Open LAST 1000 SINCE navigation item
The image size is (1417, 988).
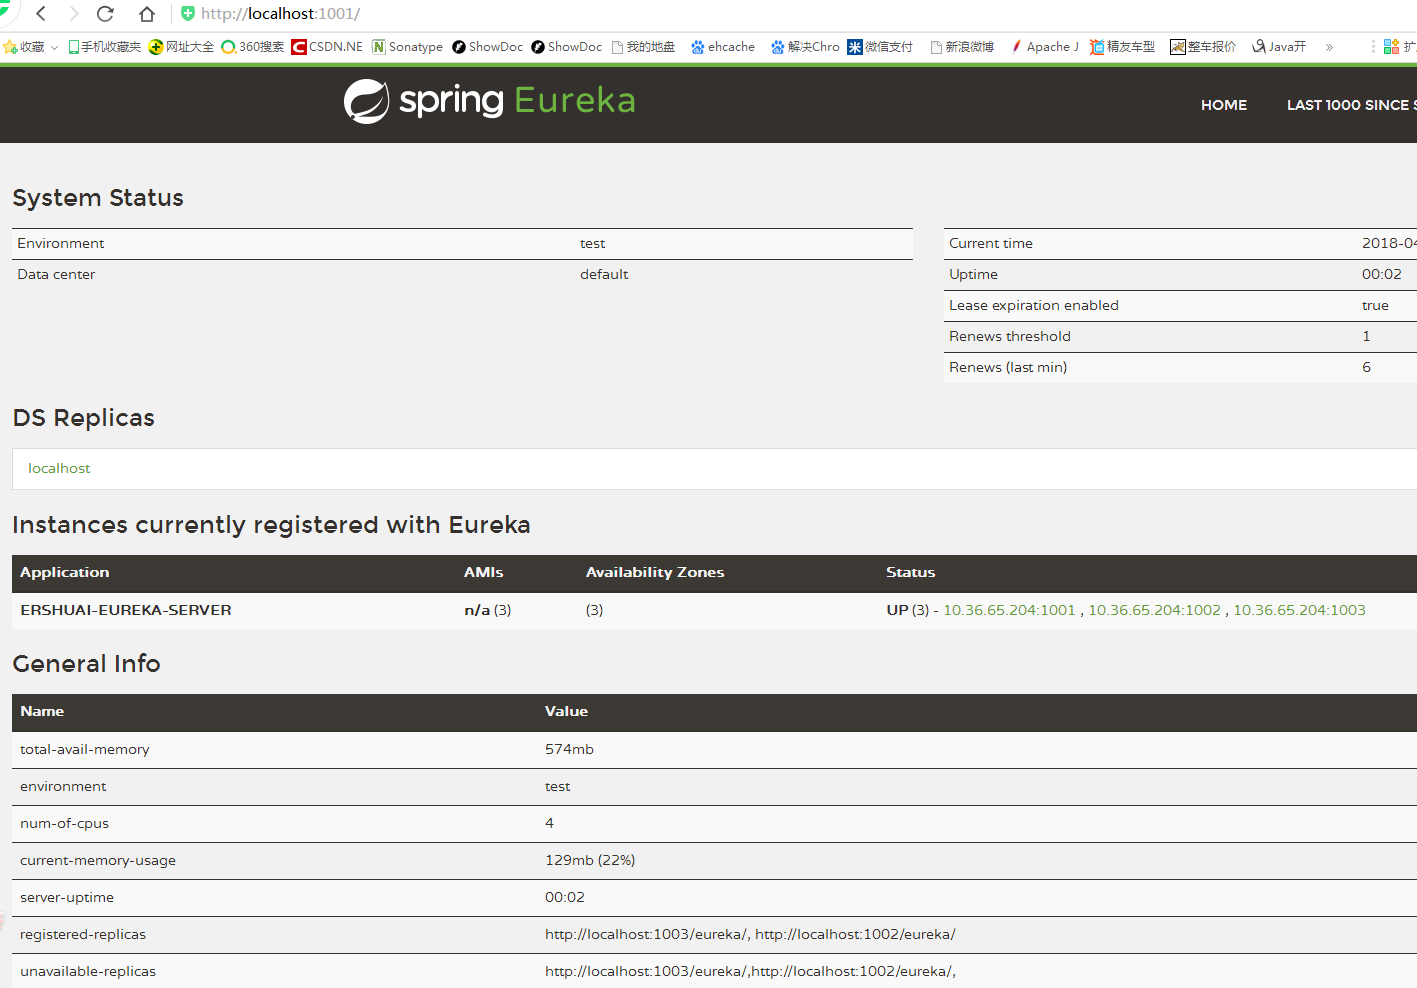[x=1351, y=105]
